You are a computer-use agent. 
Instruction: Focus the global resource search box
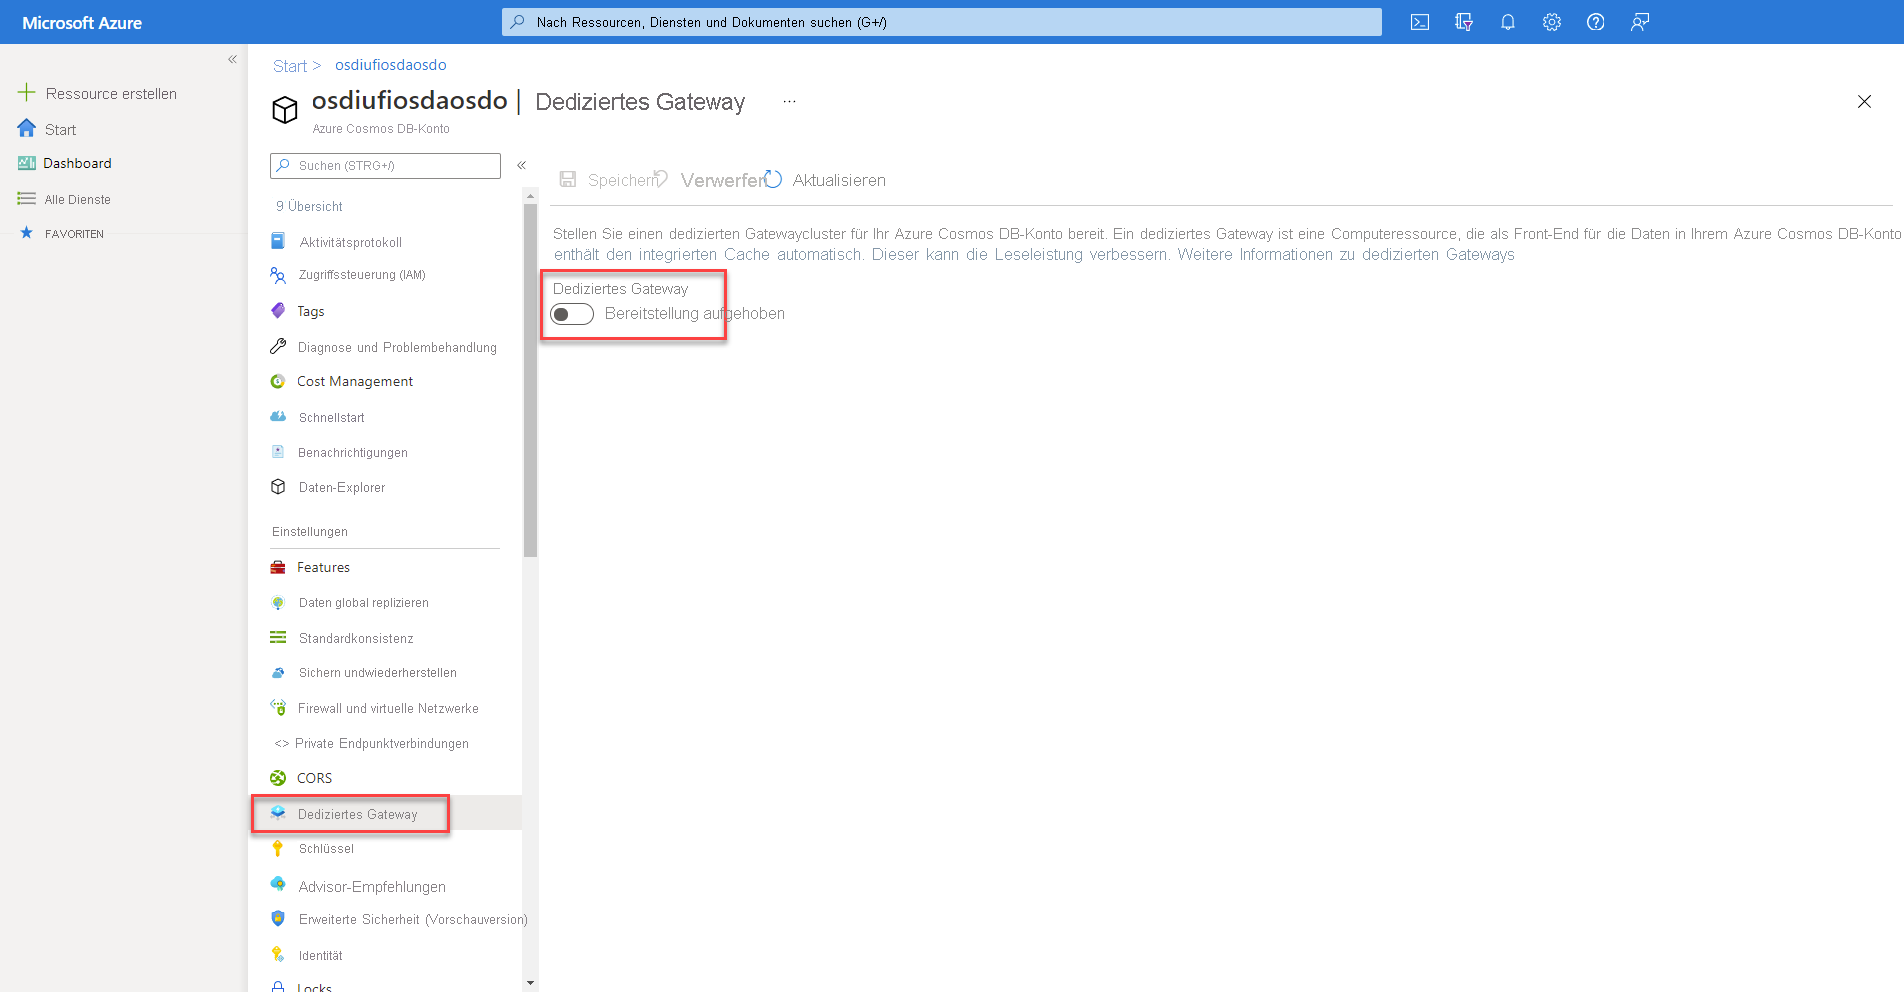tap(941, 22)
